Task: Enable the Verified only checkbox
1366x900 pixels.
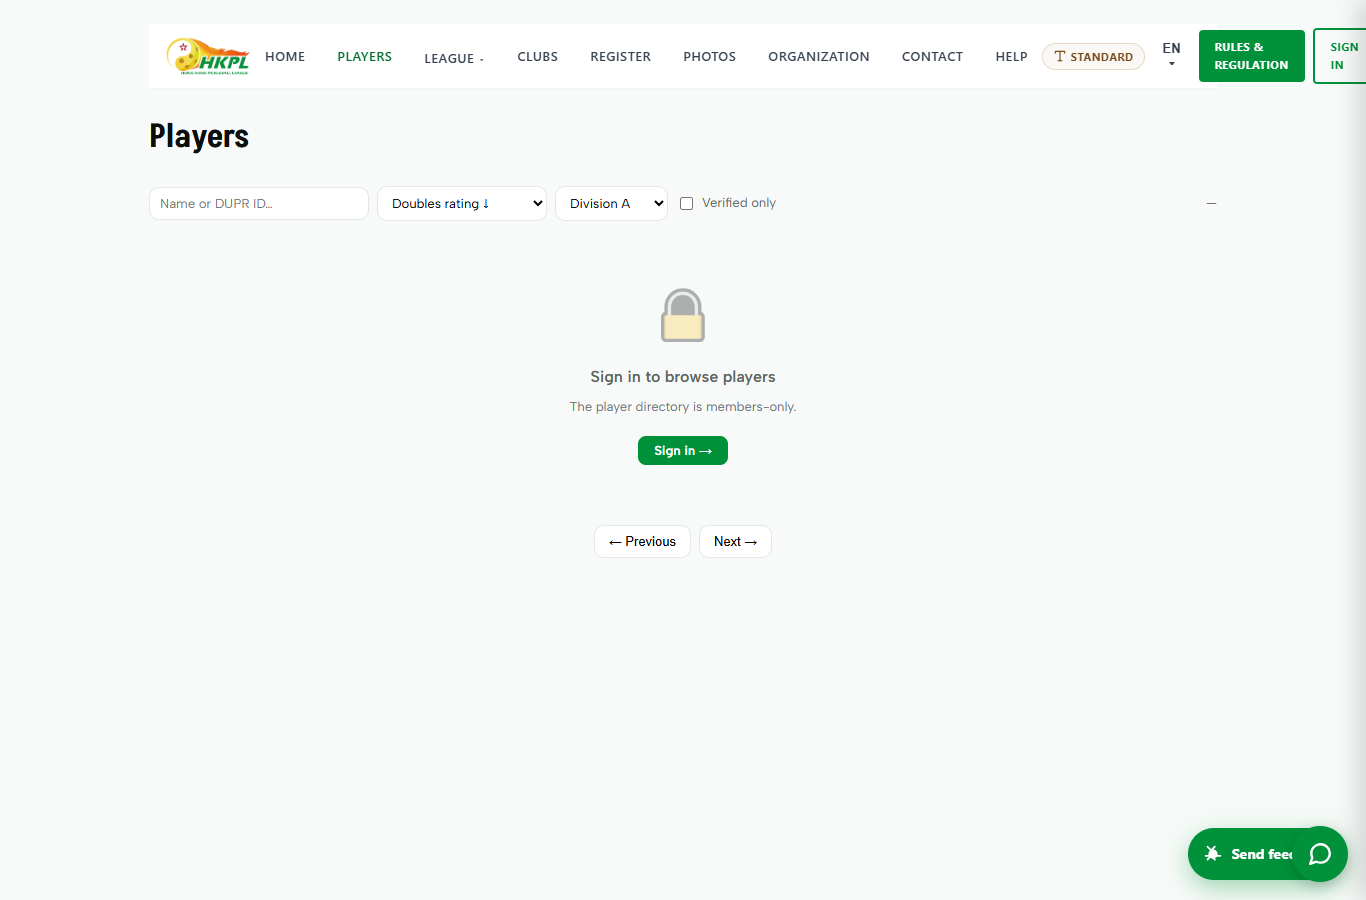Action: (686, 203)
